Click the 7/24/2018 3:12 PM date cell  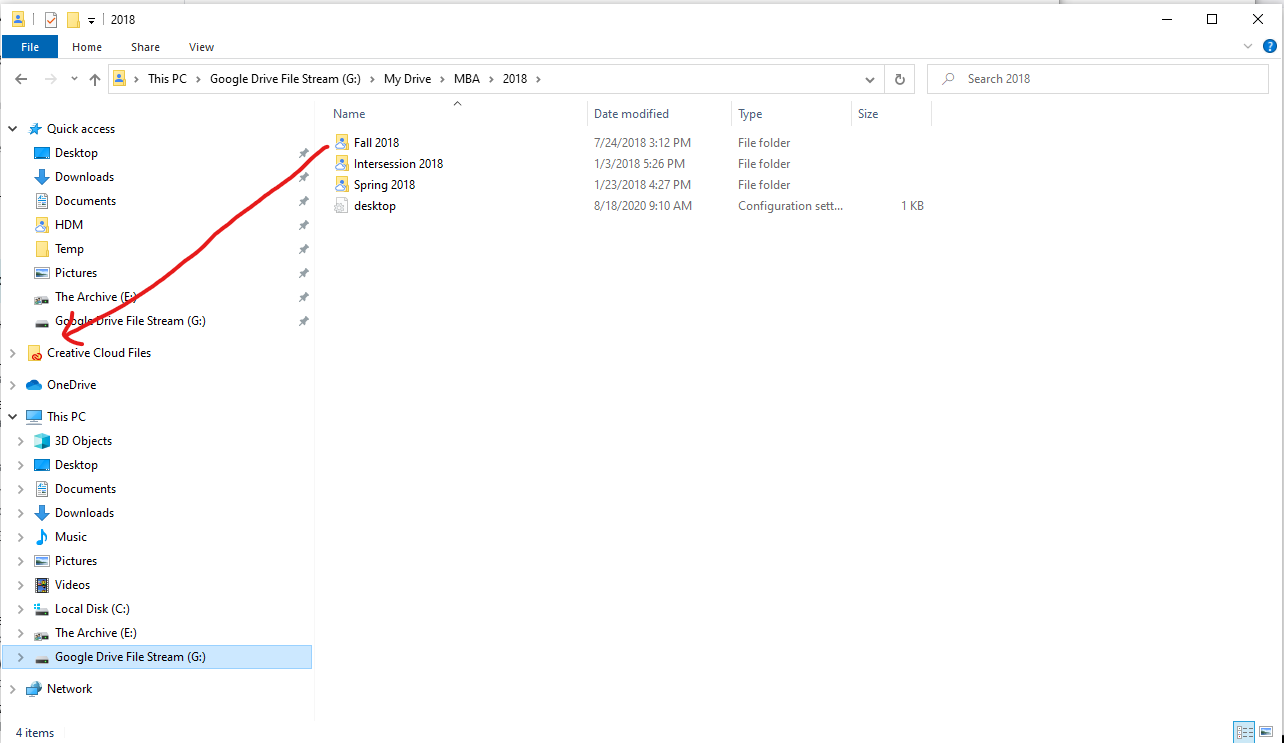tap(642, 143)
